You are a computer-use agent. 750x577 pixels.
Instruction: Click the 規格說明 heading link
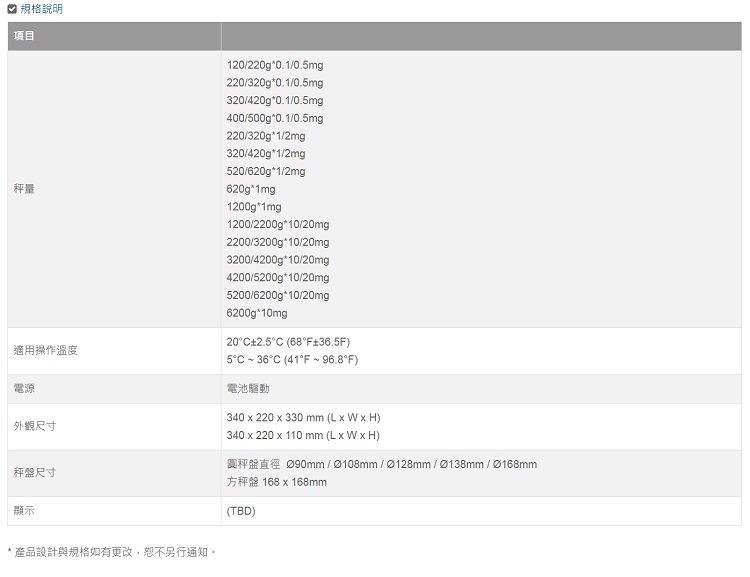coord(42,9)
